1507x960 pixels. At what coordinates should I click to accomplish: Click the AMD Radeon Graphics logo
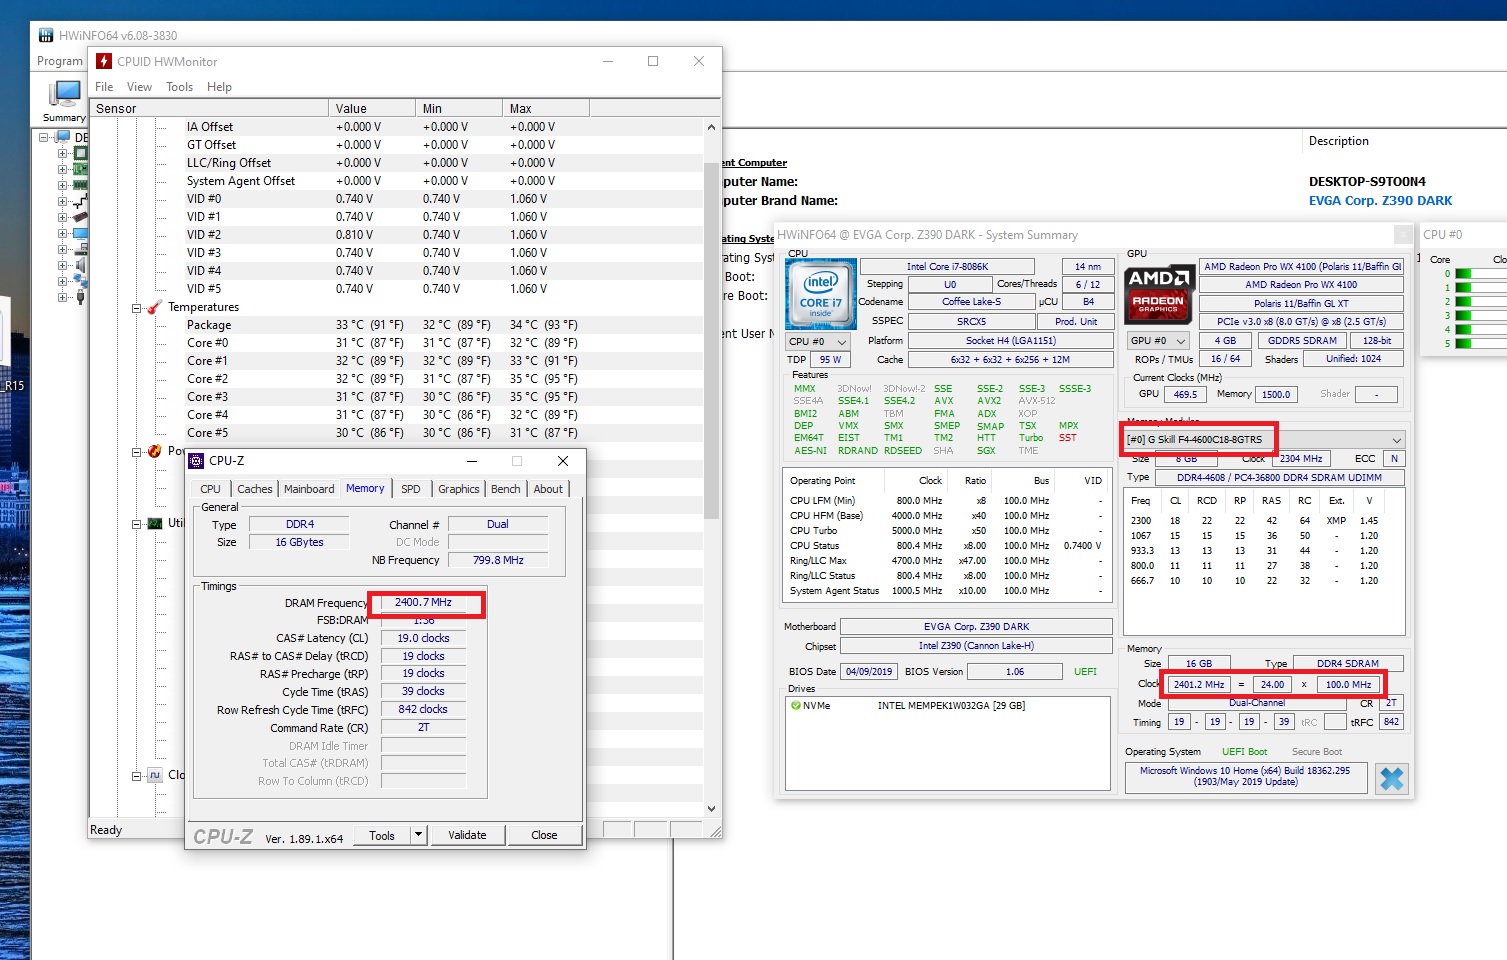(1158, 294)
